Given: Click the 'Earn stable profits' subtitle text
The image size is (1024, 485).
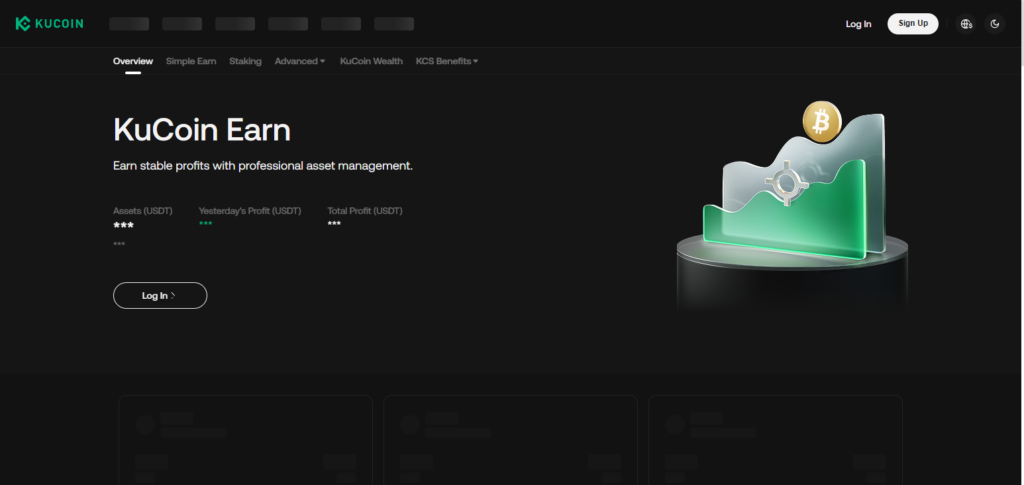Looking at the screenshot, I should 263,166.
